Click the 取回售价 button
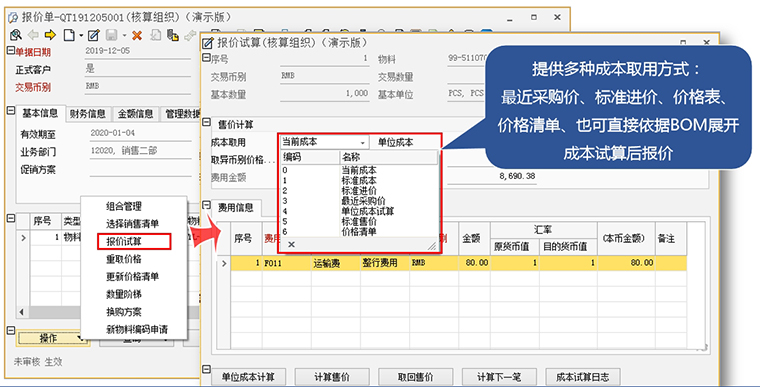Image resolution: width=760 pixels, height=387 pixels. pos(415,377)
